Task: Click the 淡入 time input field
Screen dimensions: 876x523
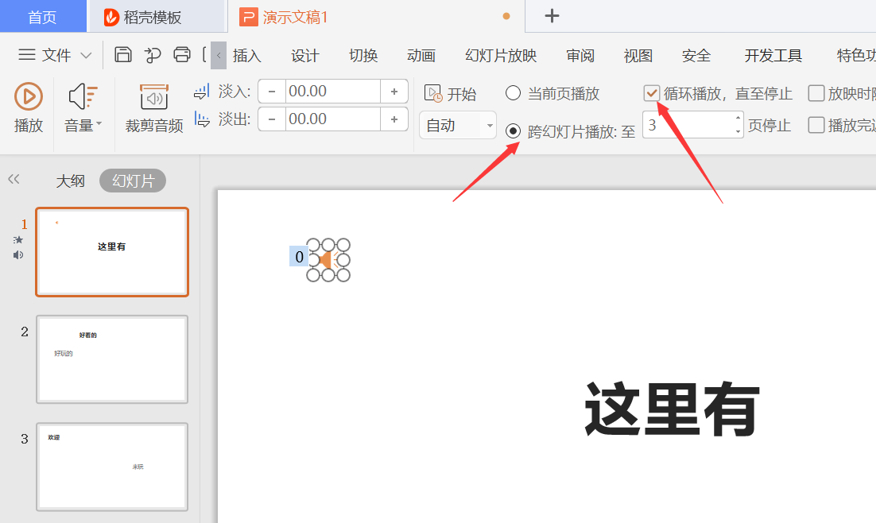Action: point(333,91)
